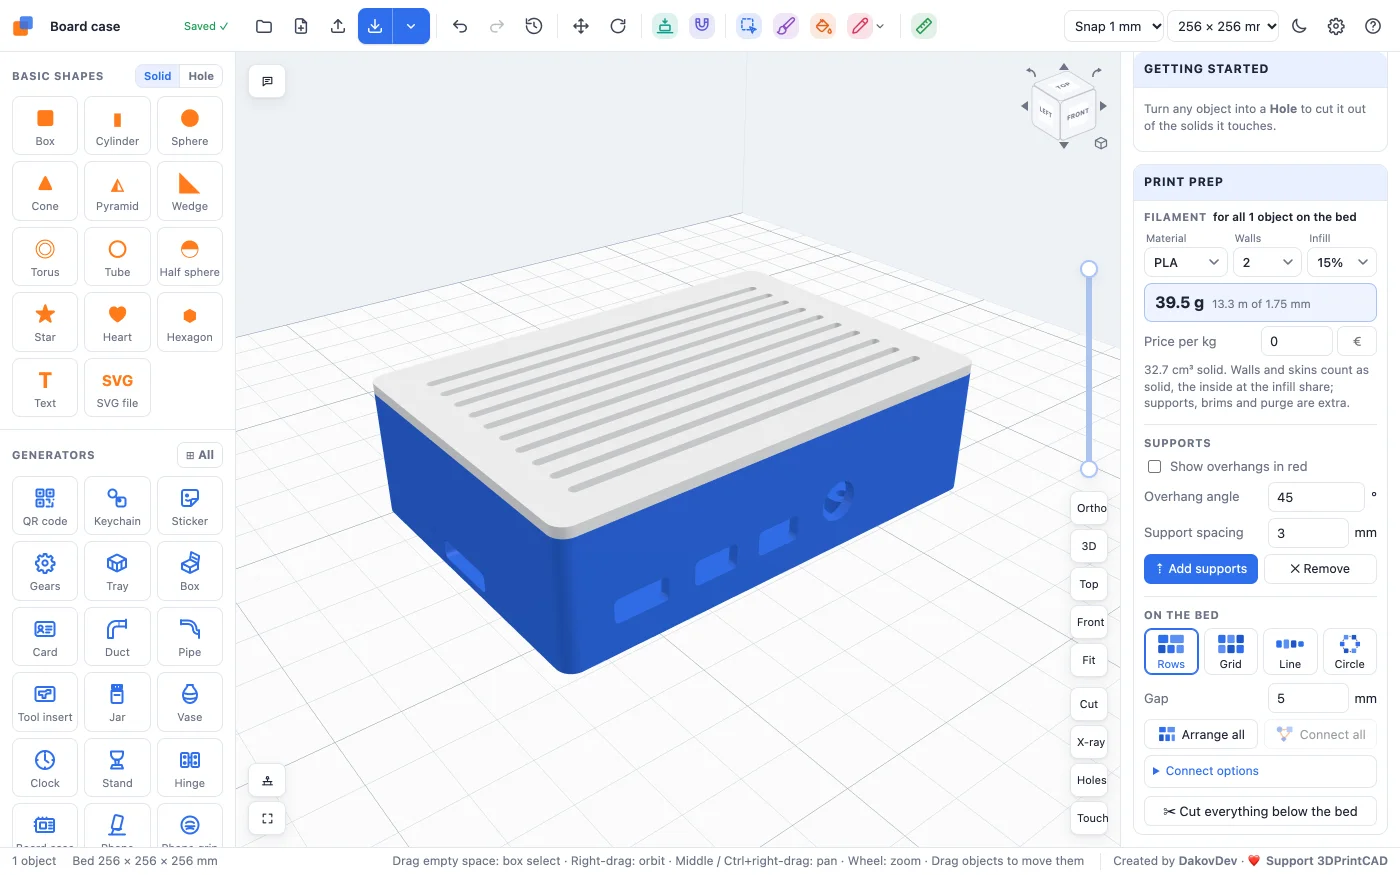
Task: Toggle Ortho projection view
Action: point(1090,508)
